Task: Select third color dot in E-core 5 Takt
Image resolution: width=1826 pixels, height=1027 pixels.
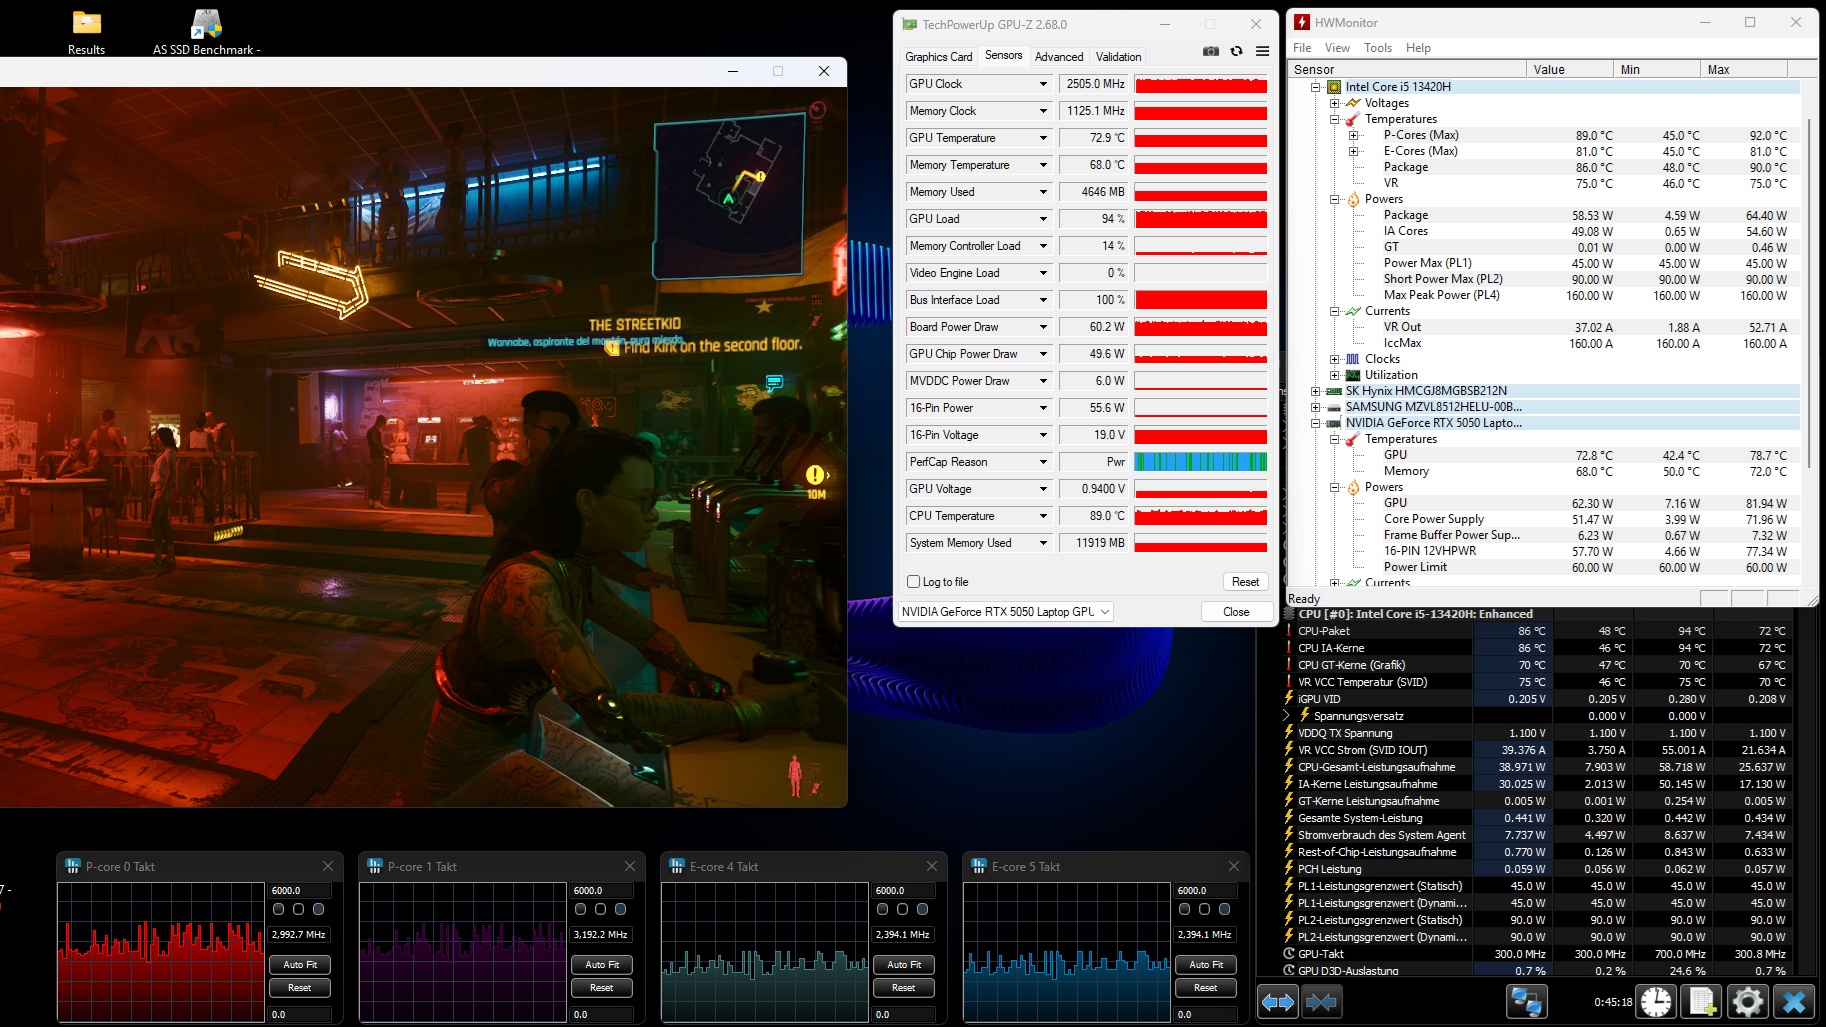Action: coord(1224,909)
